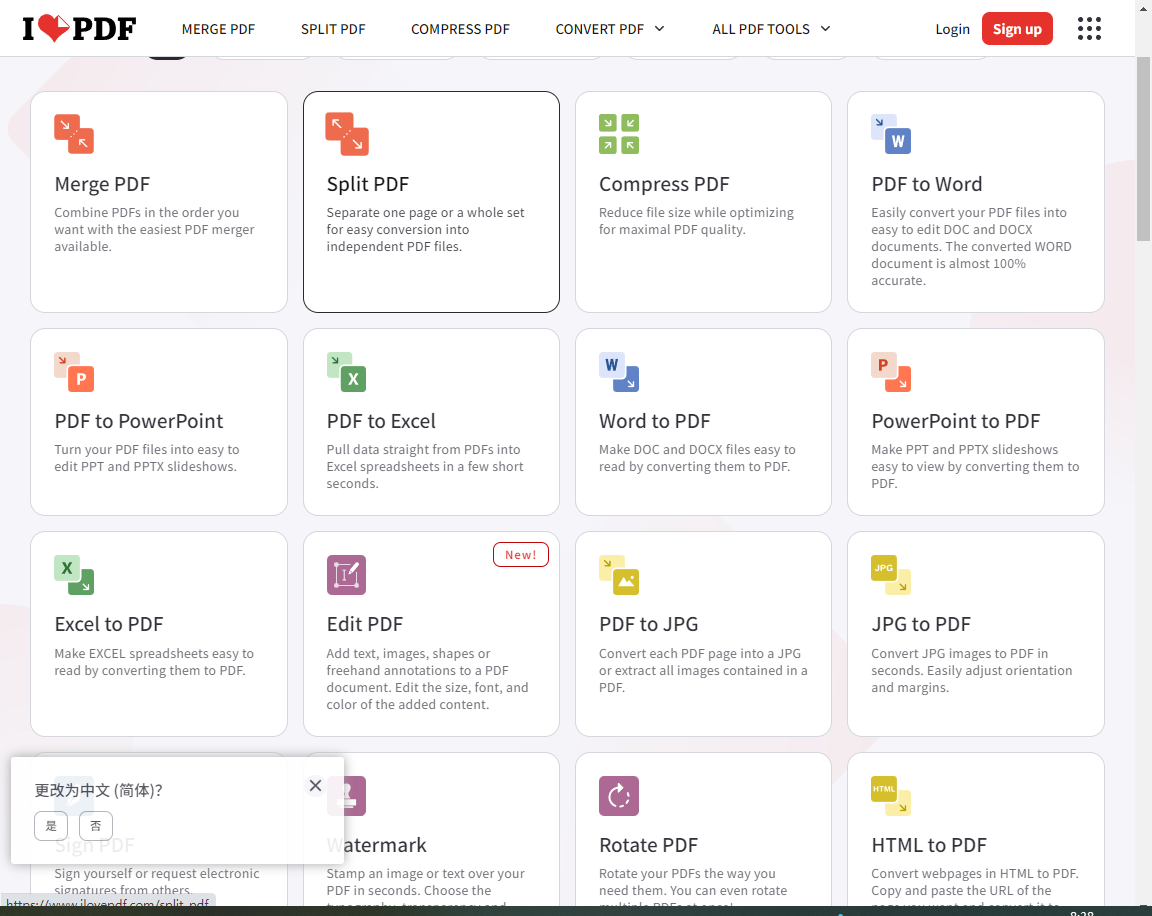Image resolution: width=1152 pixels, height=916 pixels.
Task: Open the Word to PDF card title
Action: point(655,422)
